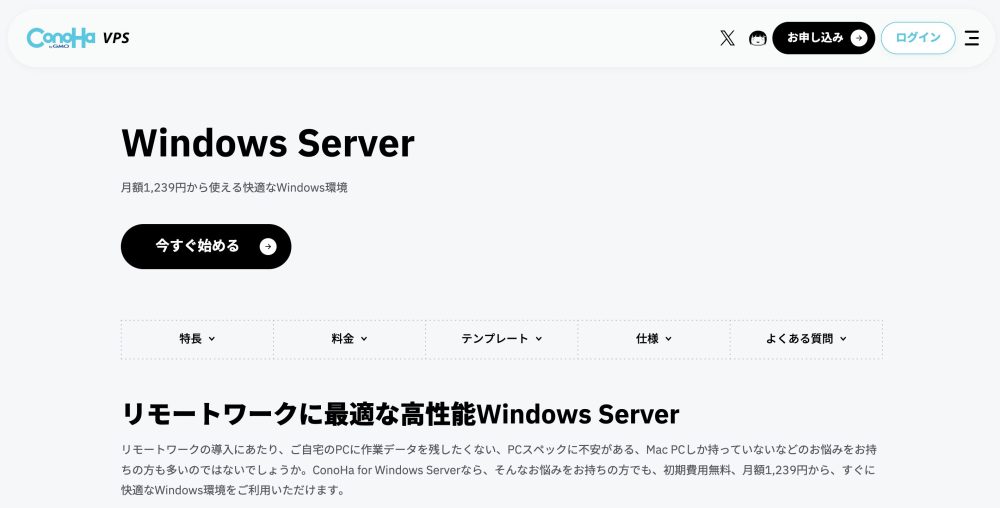1000x508 pixels.
Task: Click the 今すぐ始める start now button
Action: tap(206, 246)
